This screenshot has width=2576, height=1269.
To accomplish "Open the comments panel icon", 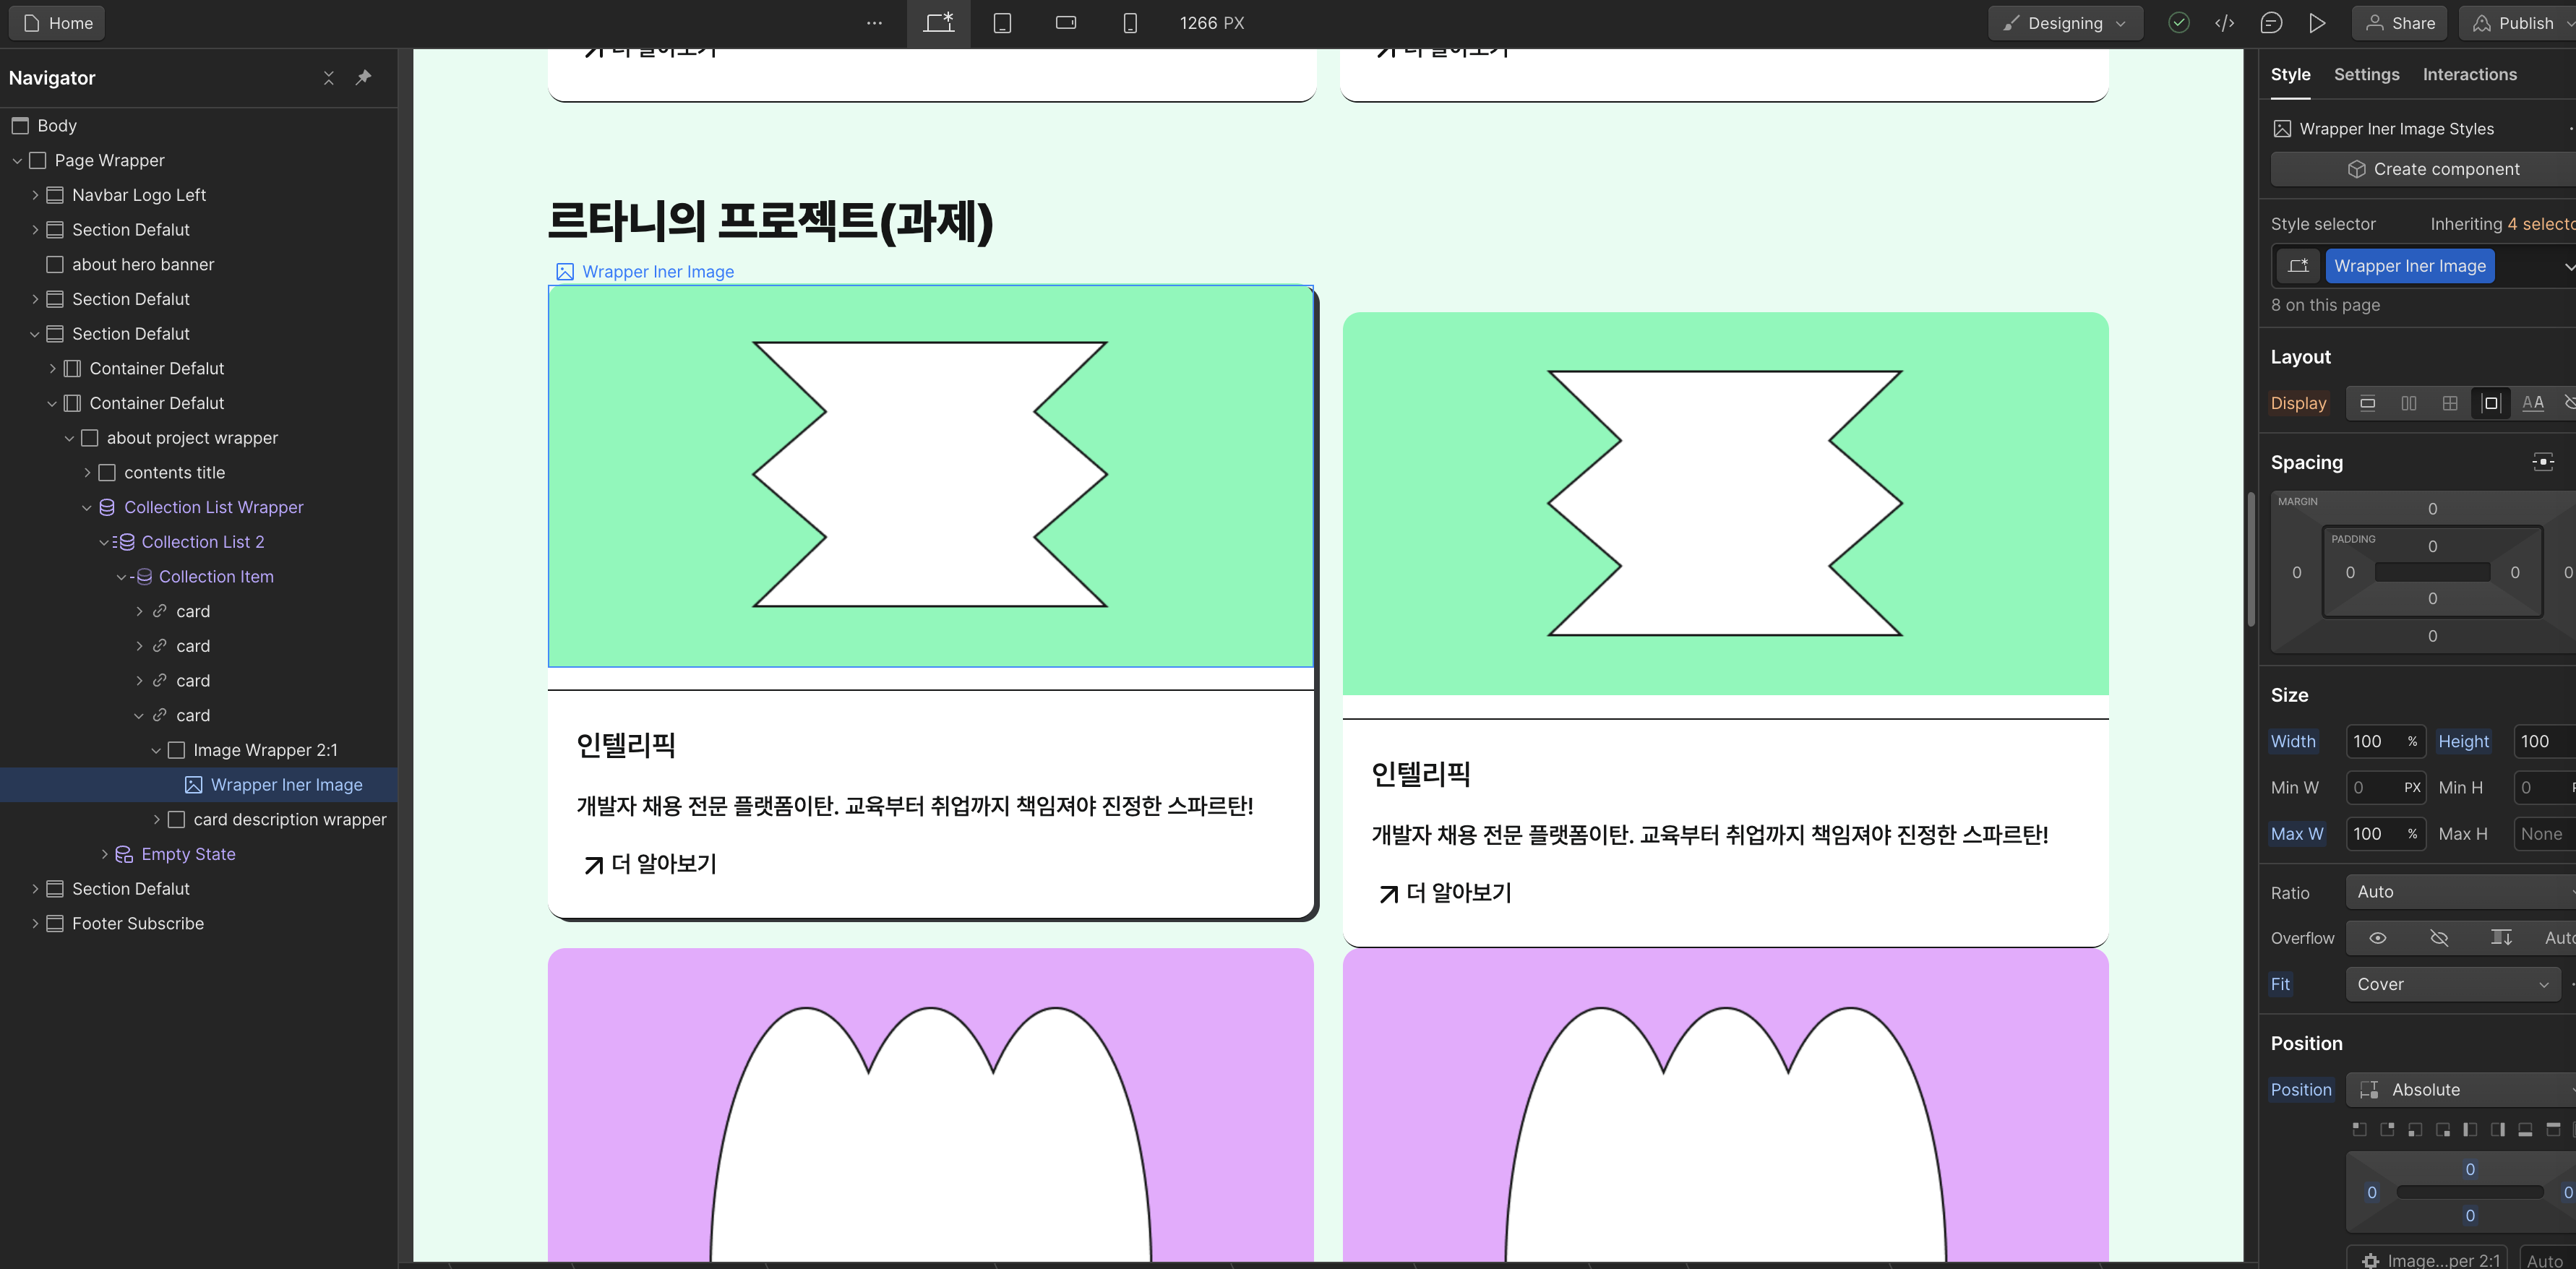I will [2271, 23].
